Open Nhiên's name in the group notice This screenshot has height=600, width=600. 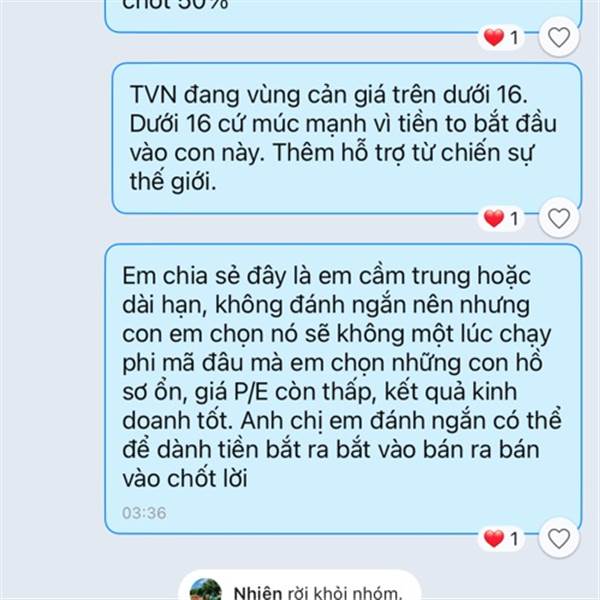click(x=258, y=593)
